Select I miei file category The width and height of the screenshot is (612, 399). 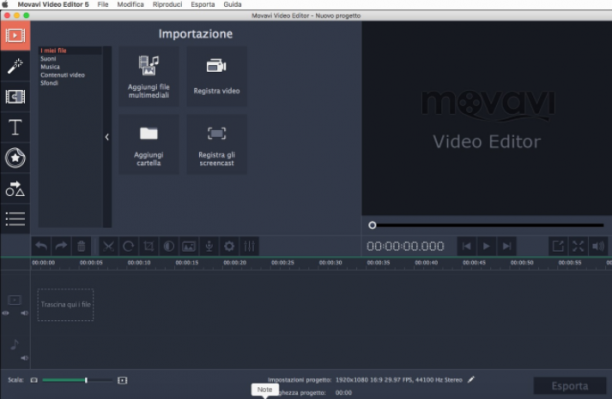pyautogui.click(x=53, y=50)
